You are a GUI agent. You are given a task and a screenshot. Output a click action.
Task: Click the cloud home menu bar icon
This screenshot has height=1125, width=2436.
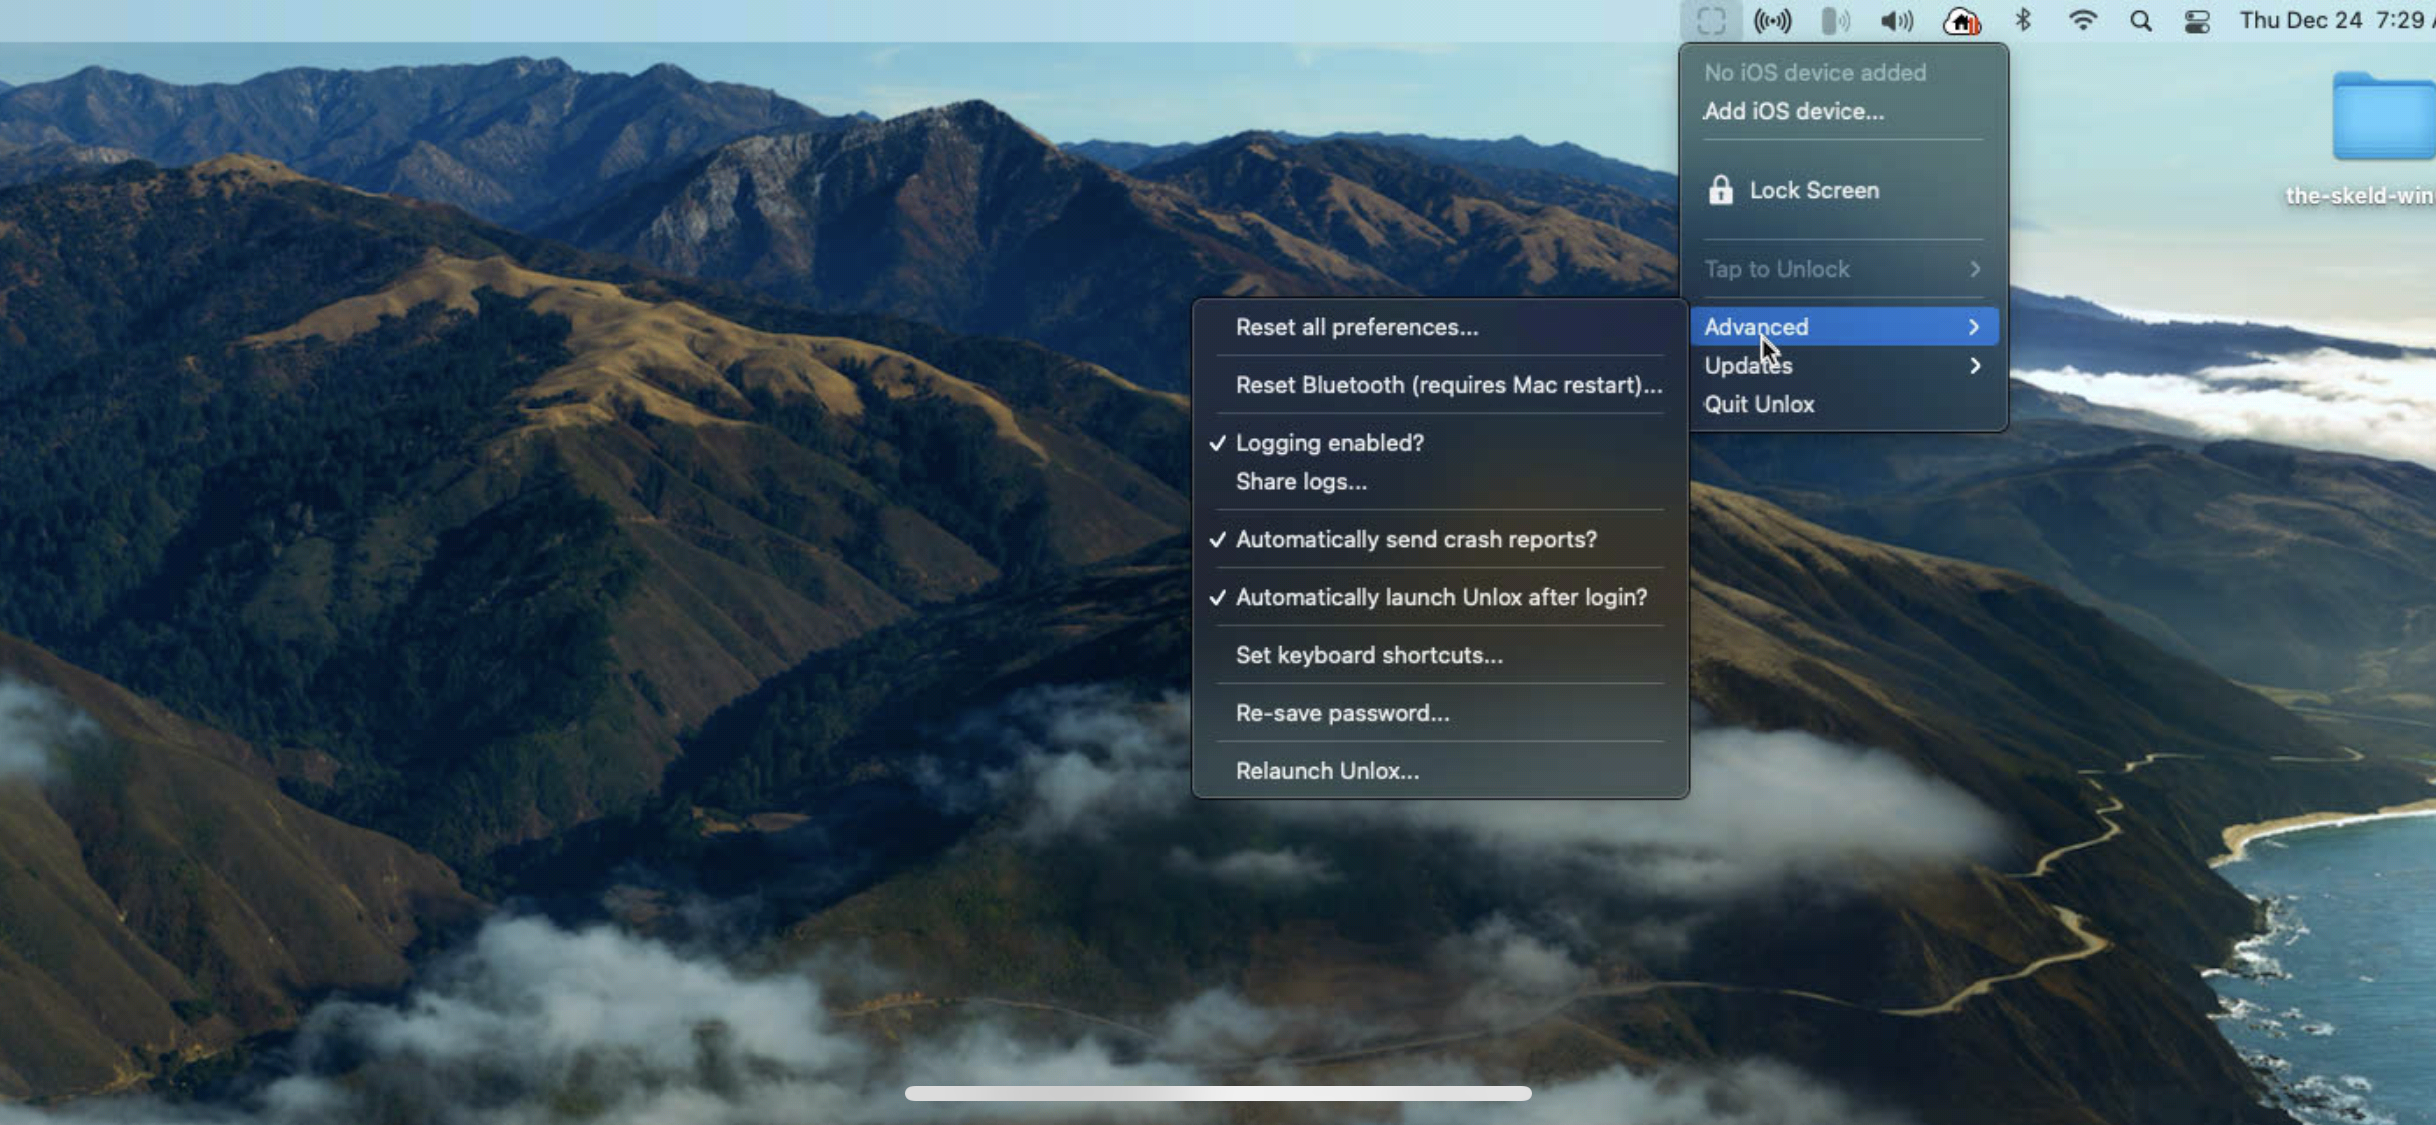pos(1960,21)
